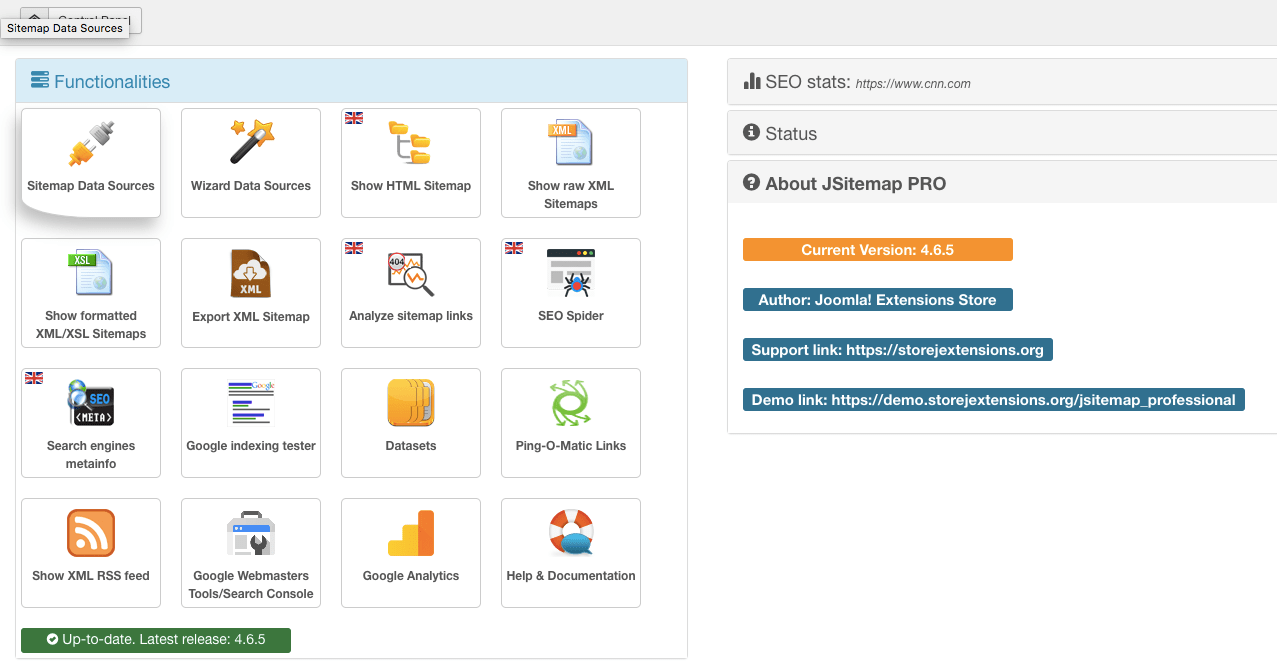Viewport: 1277px width, 661px height.
Task: Open Google Webmasters Tools/Search Console tile
Action: [251, 553]
